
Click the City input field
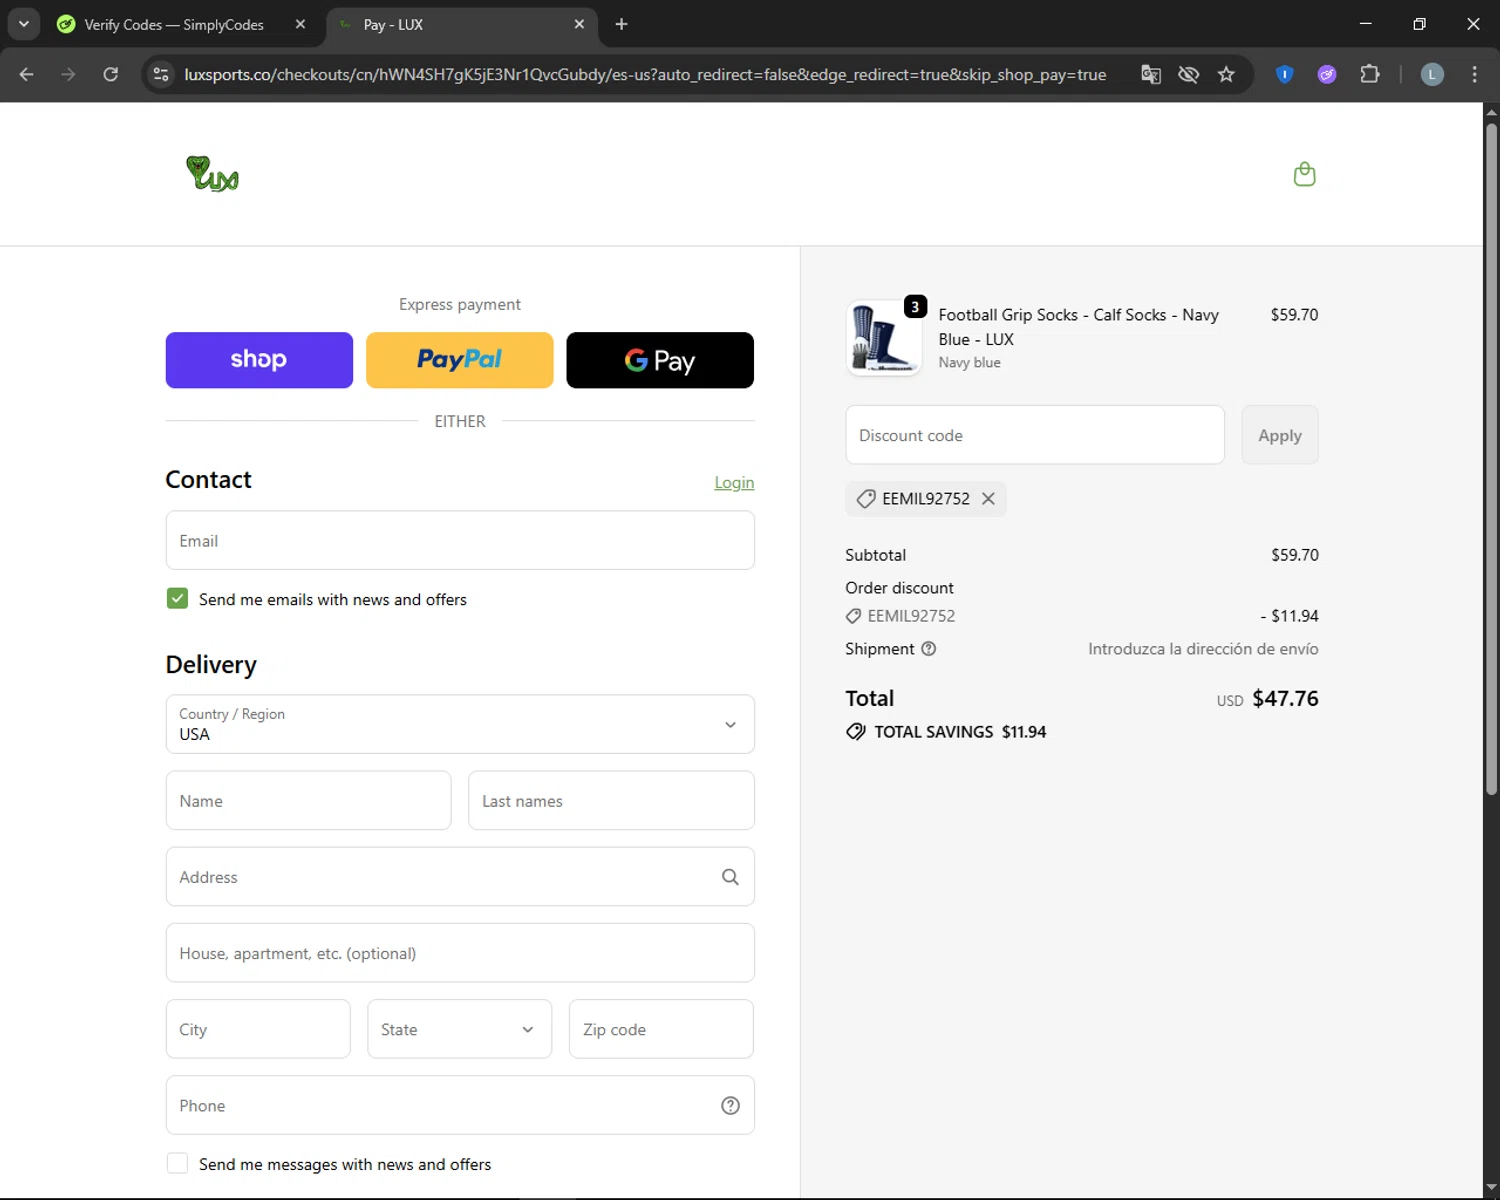(x=258, y=1029)
